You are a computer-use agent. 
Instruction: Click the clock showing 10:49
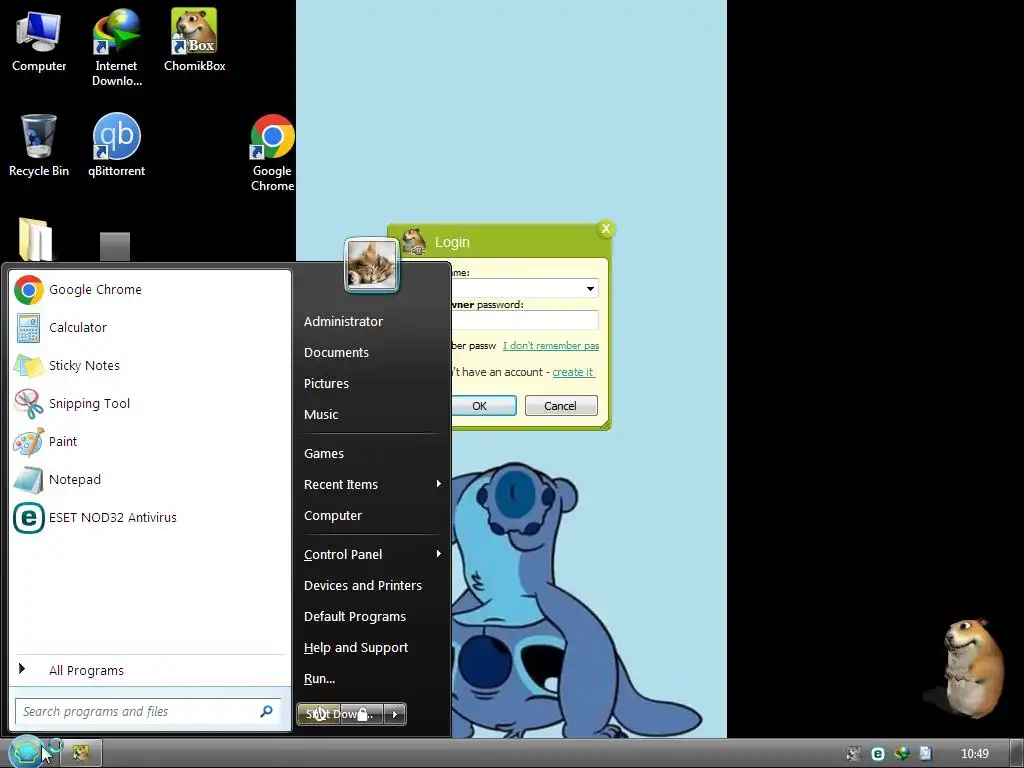click(974, 754)
